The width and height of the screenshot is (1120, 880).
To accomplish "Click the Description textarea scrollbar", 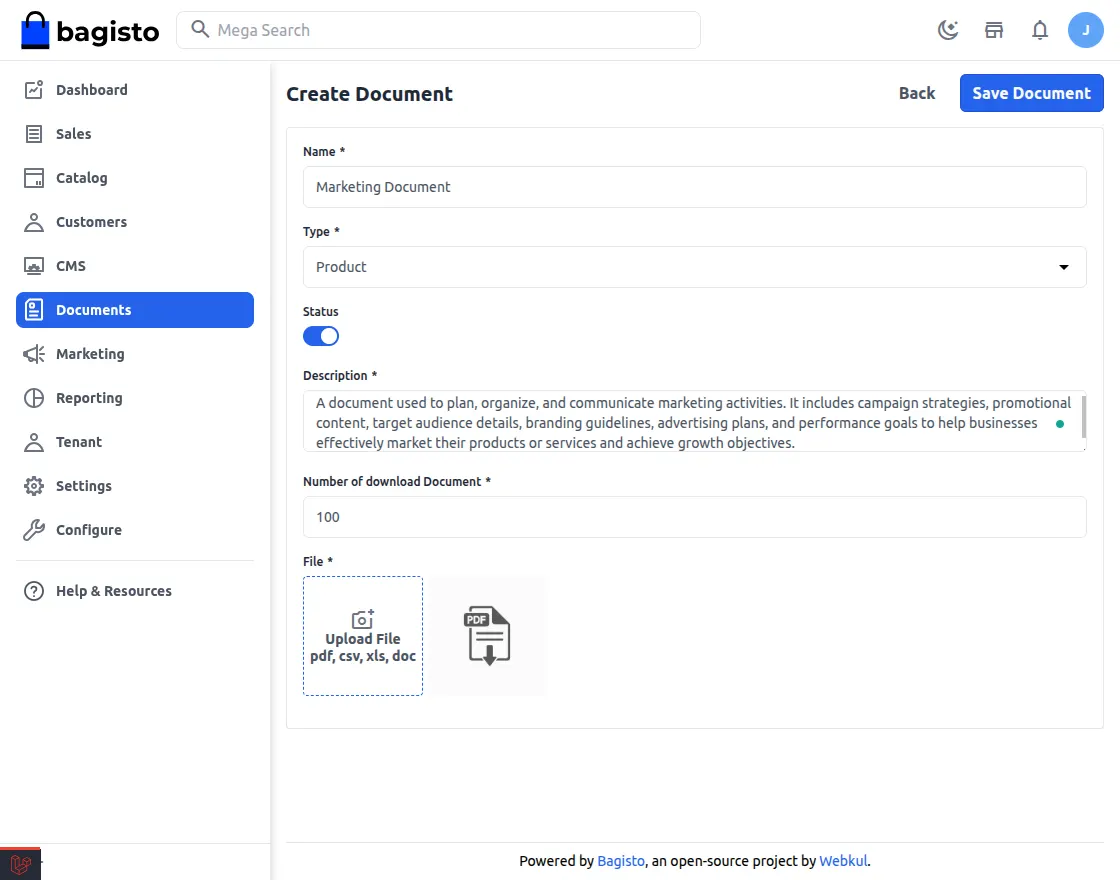I will click(x=1084, y=416).
